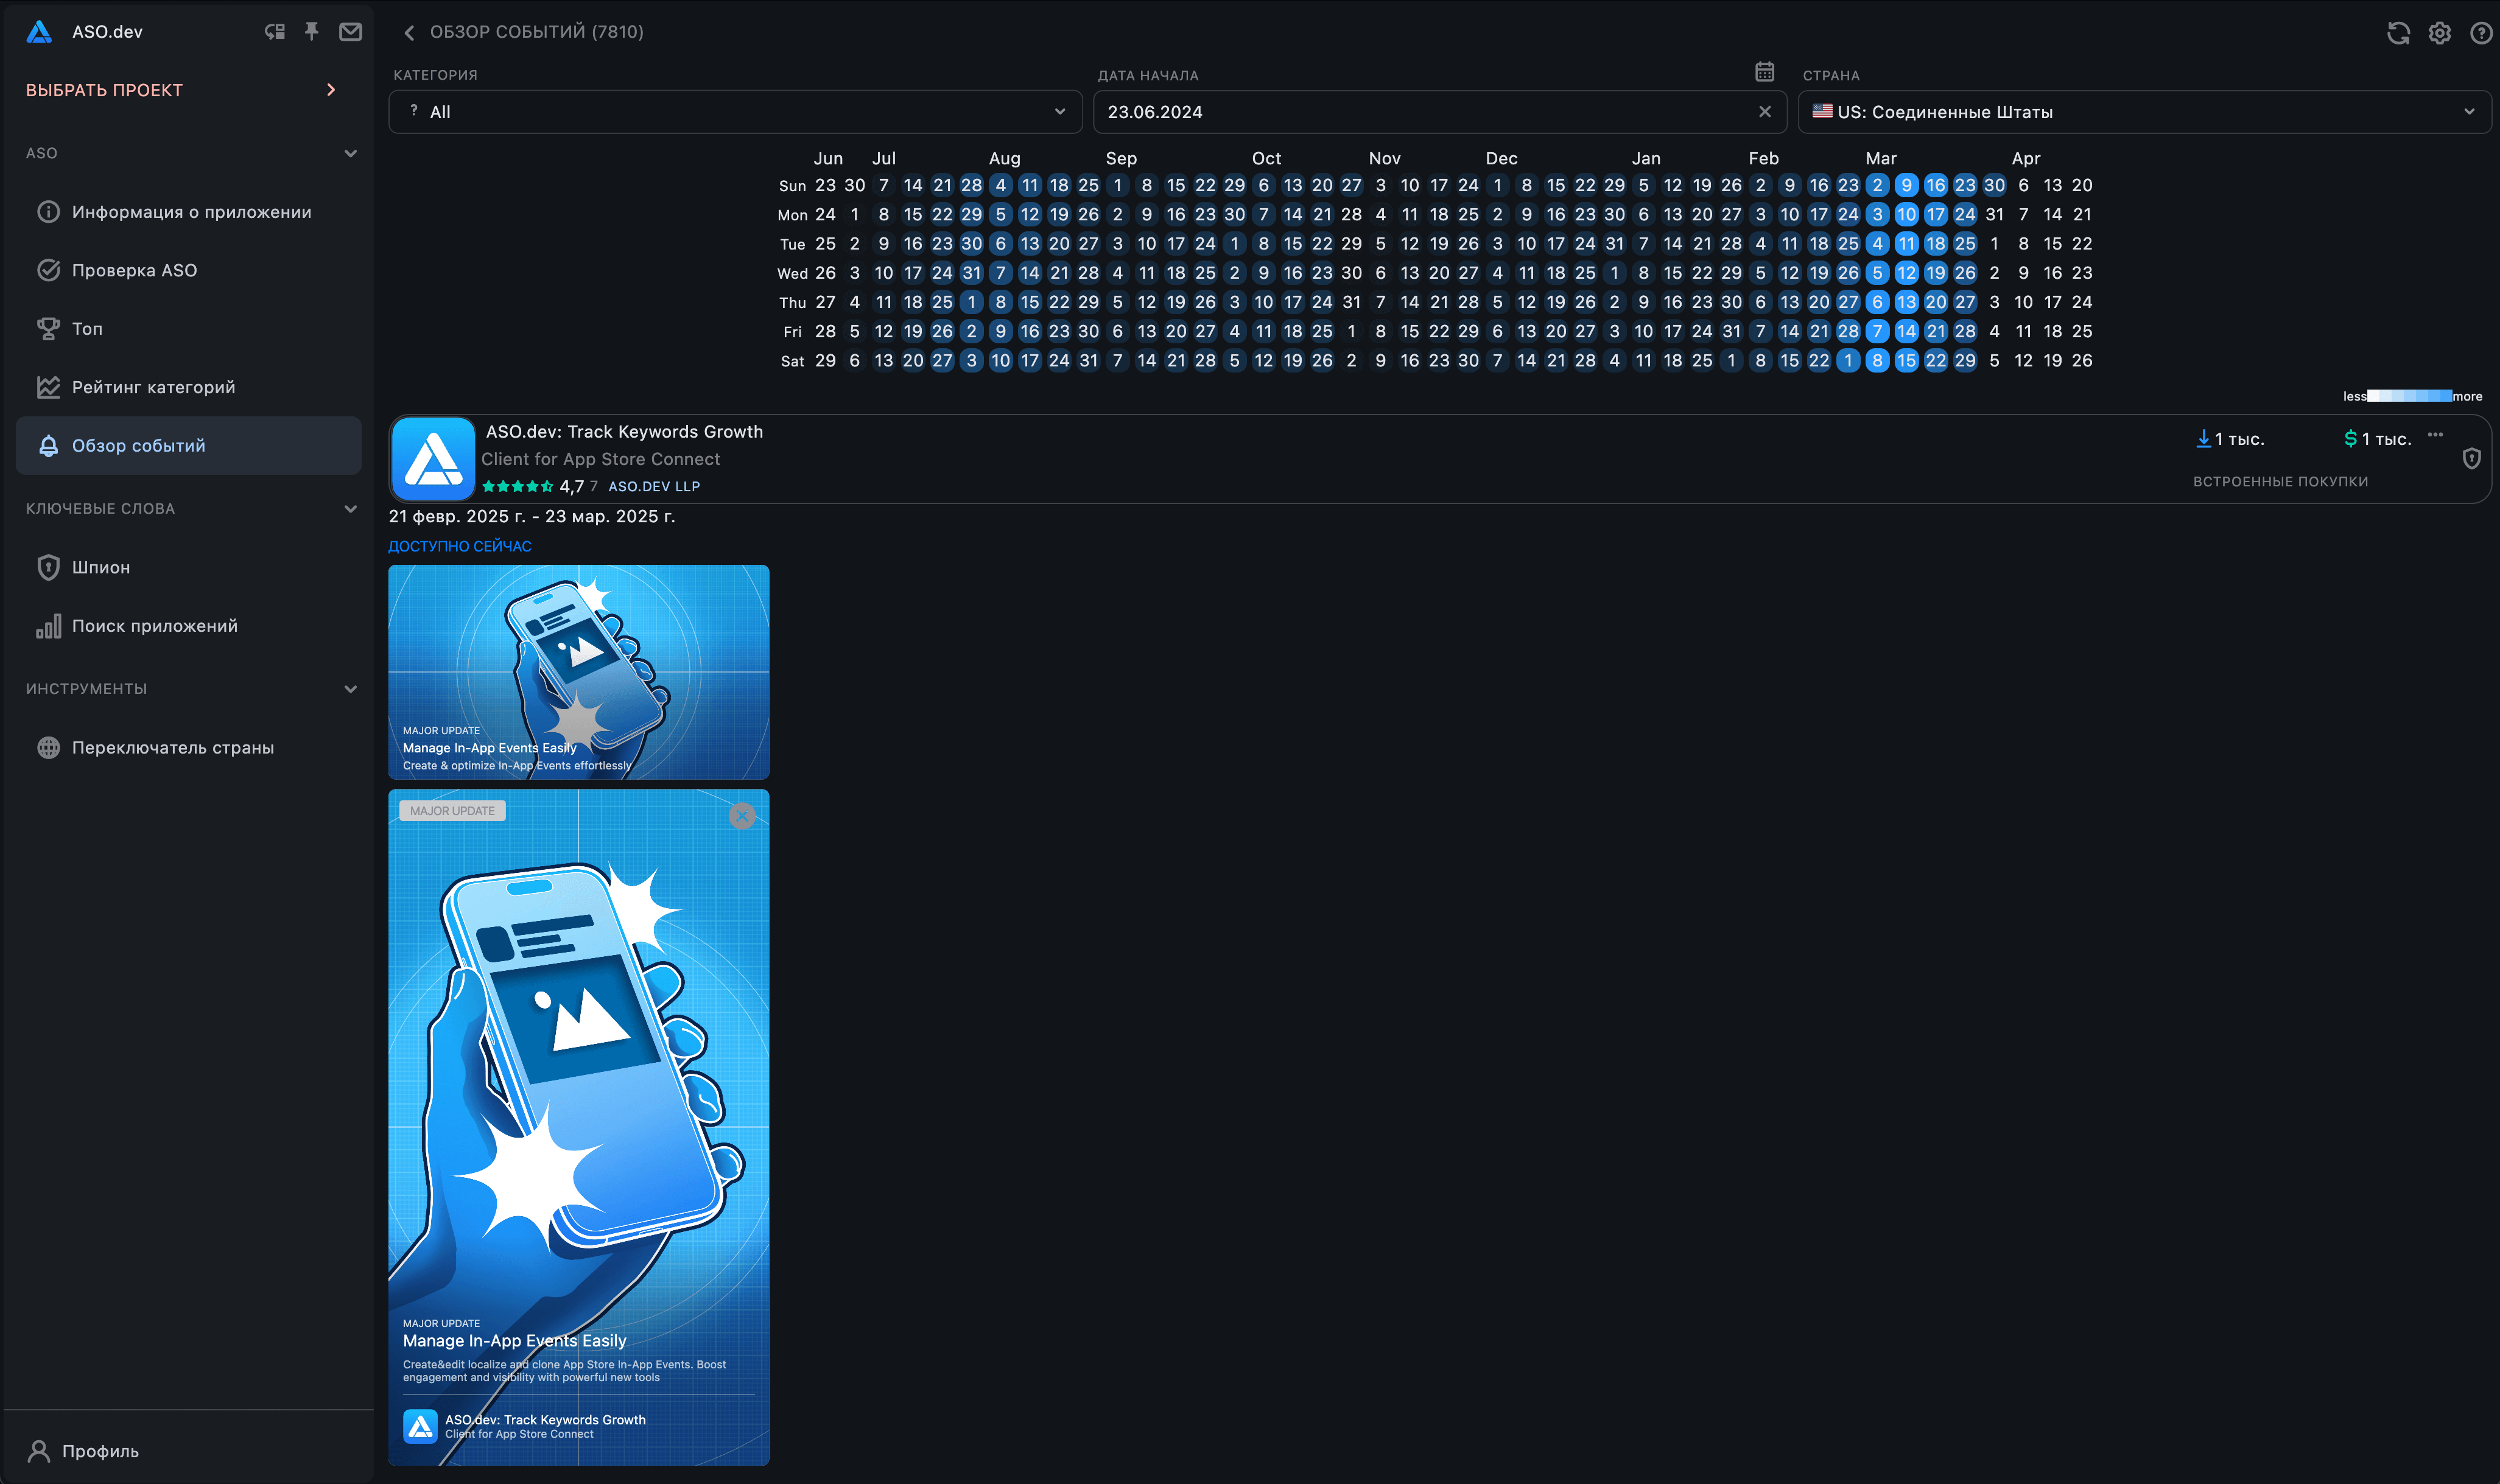Open Переключатель страны tool

[188, 748]
